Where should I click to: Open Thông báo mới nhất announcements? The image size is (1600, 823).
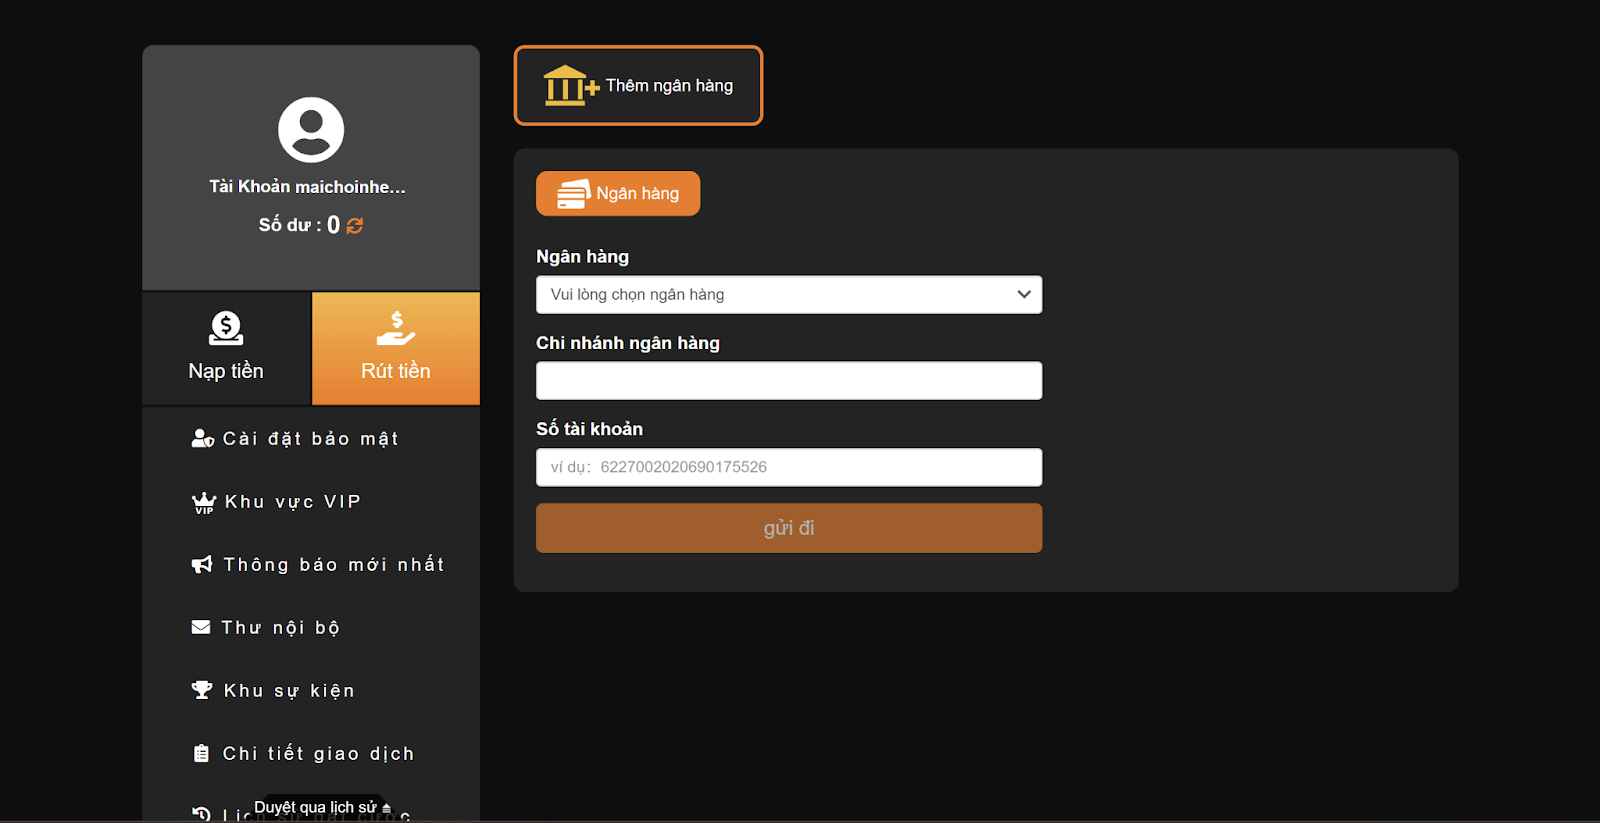pos(318,565)
